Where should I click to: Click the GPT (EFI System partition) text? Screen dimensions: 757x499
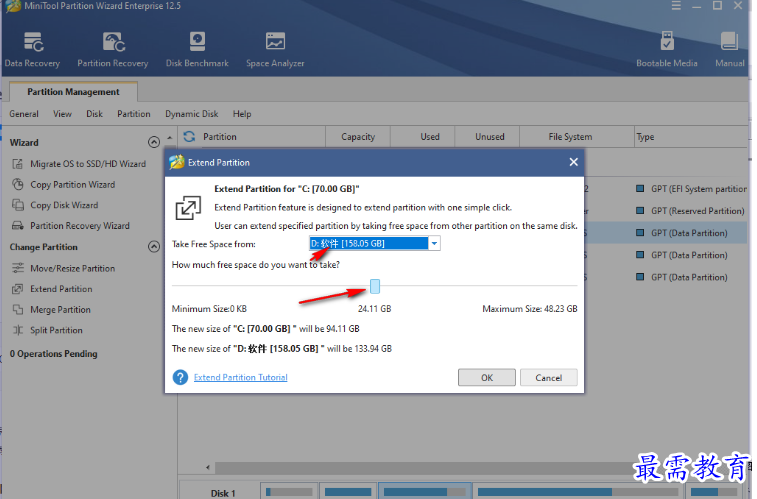coord(699,189)
